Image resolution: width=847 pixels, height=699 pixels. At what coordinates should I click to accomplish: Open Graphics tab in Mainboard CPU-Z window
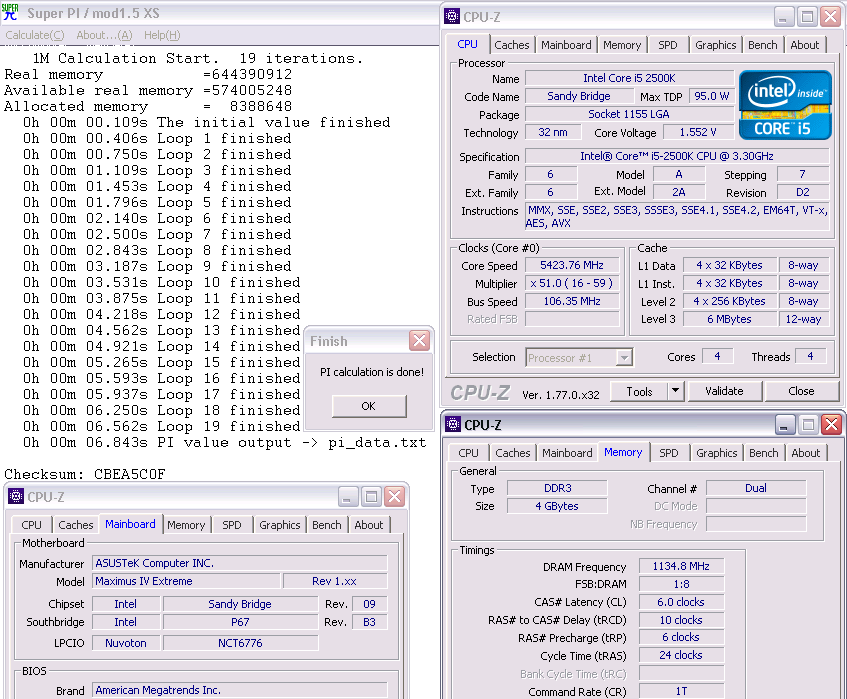[x=279, y=525]
